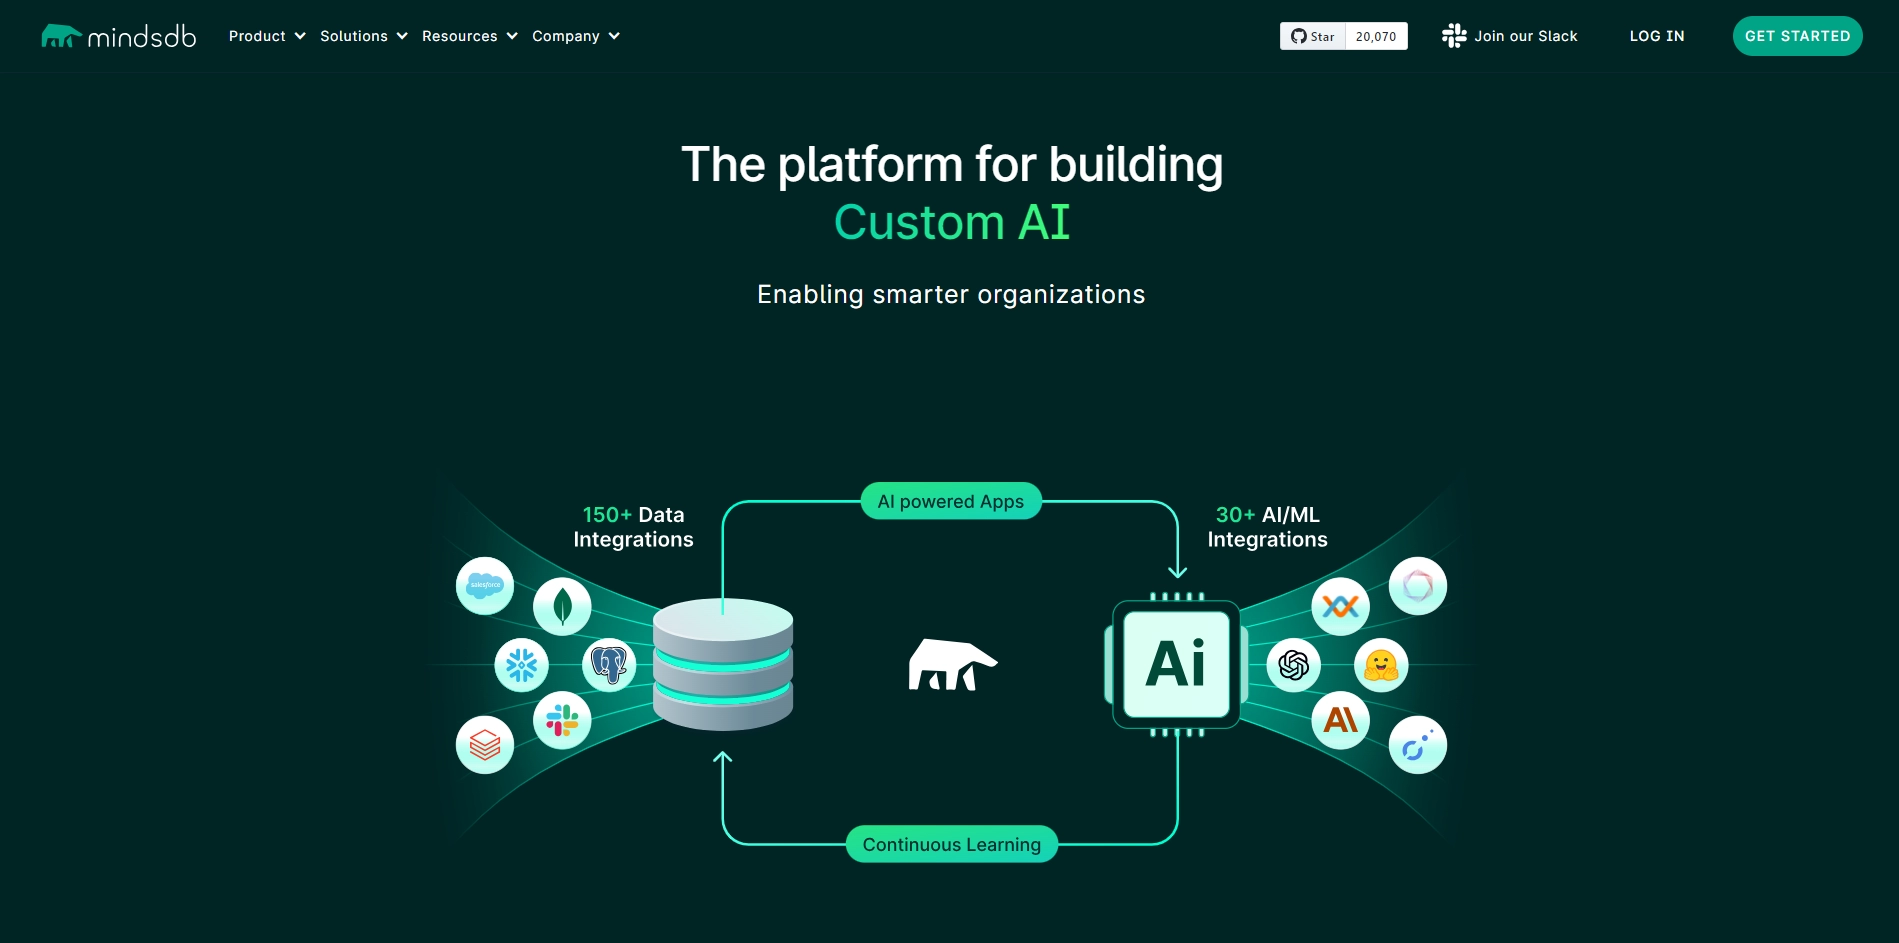Click the Continuous Learning pill label
This screenshot has height=943, width=1899.
(x=952, y=844)
